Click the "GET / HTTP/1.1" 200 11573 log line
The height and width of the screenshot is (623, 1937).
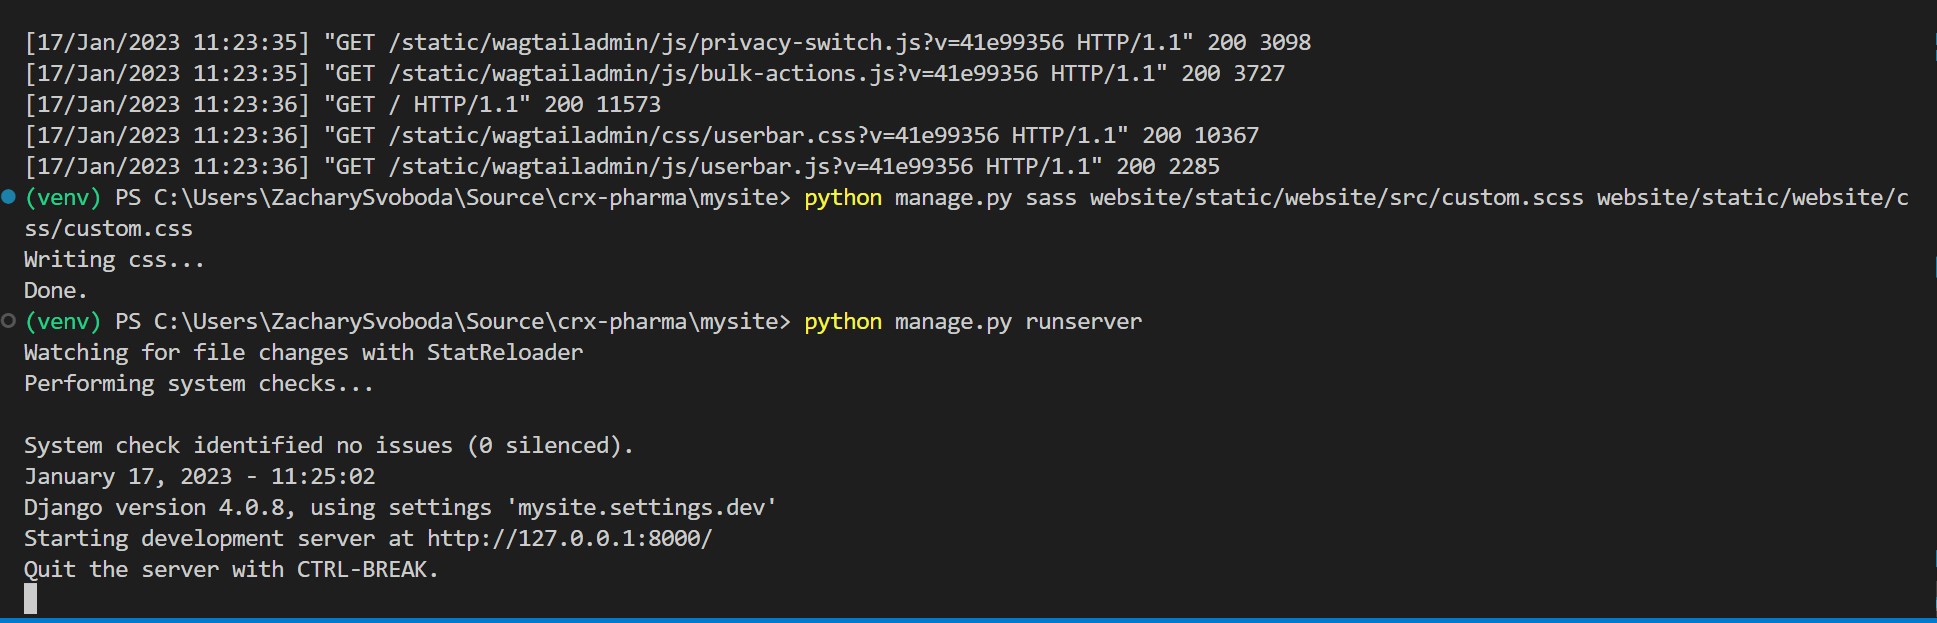[x=343, y=104]
